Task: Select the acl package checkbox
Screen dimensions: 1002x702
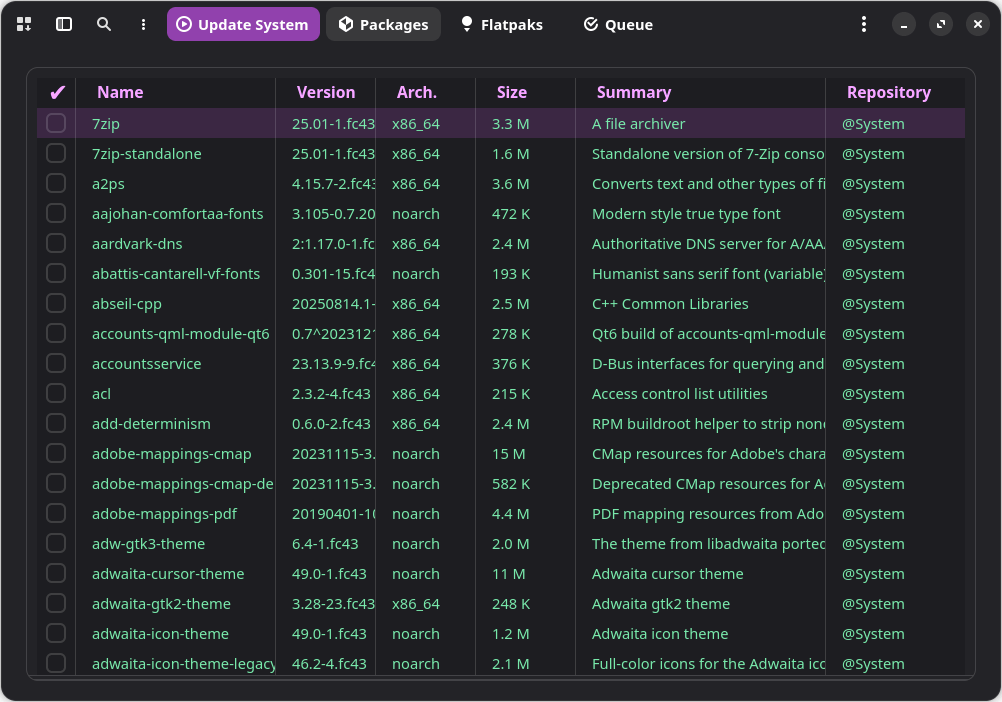Action: point(56,393)
